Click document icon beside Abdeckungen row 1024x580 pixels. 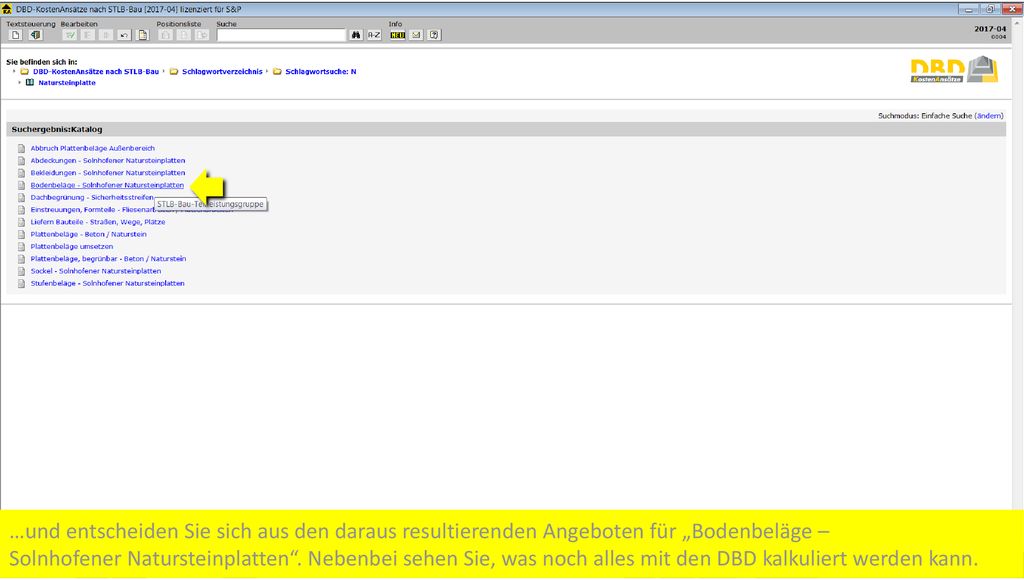pos(22,161)
